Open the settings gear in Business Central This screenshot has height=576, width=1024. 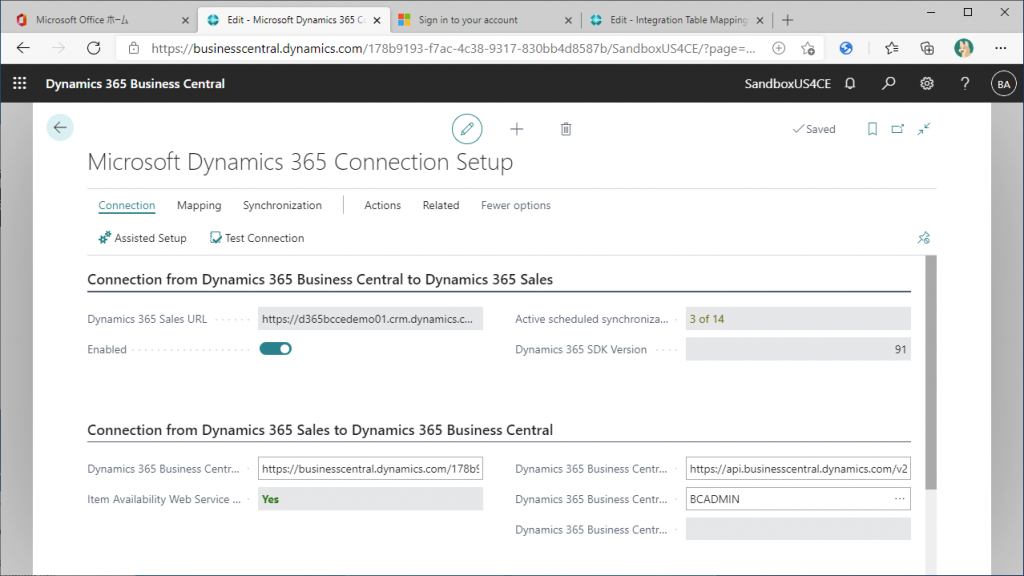point(927,84)
